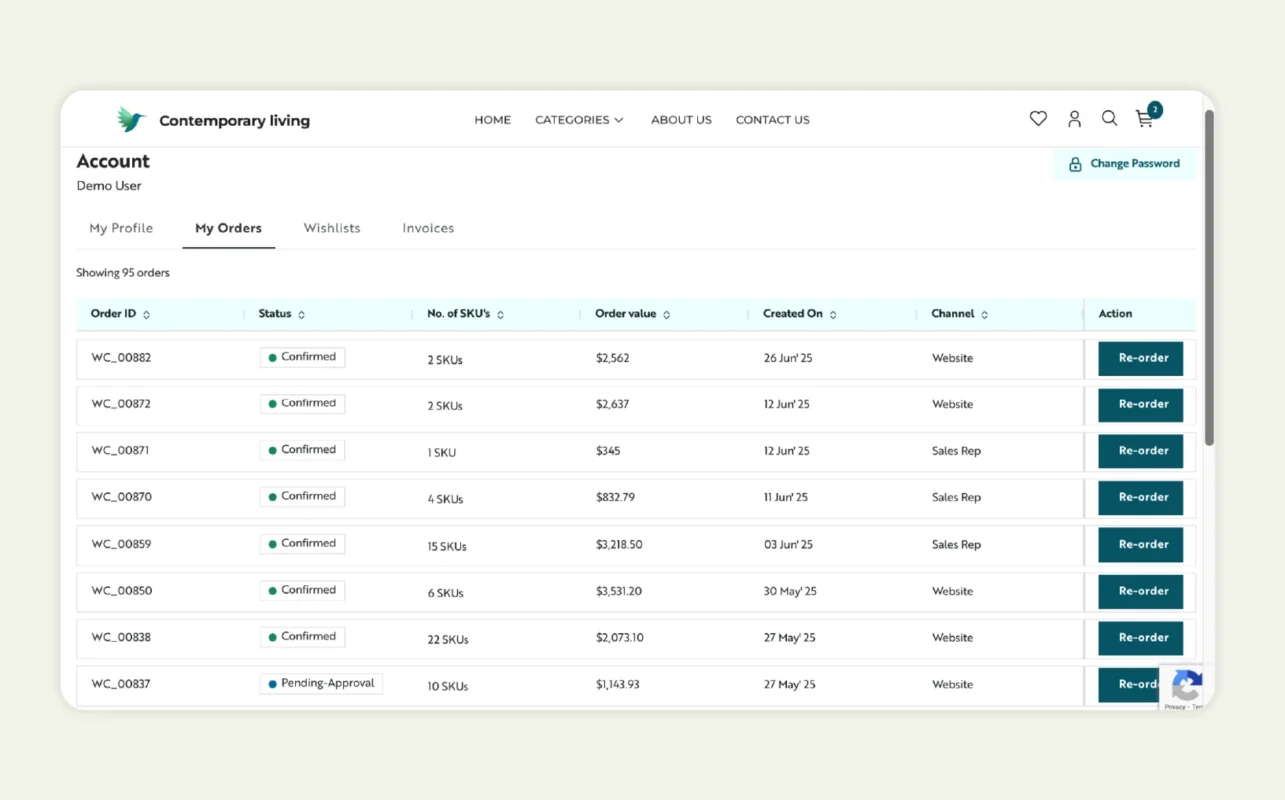Click the lock icon beside Change Password
Screen dimensions: 1285x800
click(x=1075, y=163)
